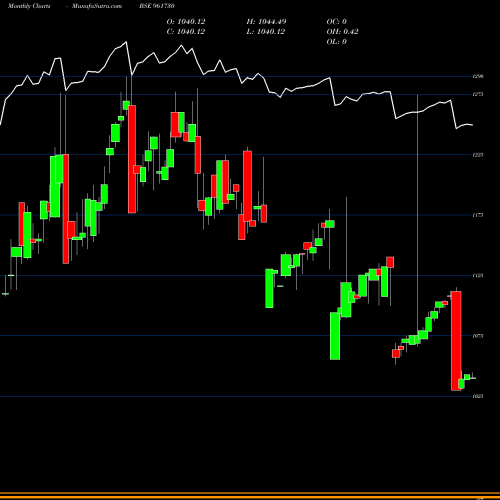This screenshot has width=500, height=500.
Task: Click the 'OH: 0.42' readout
Action: 342,32
